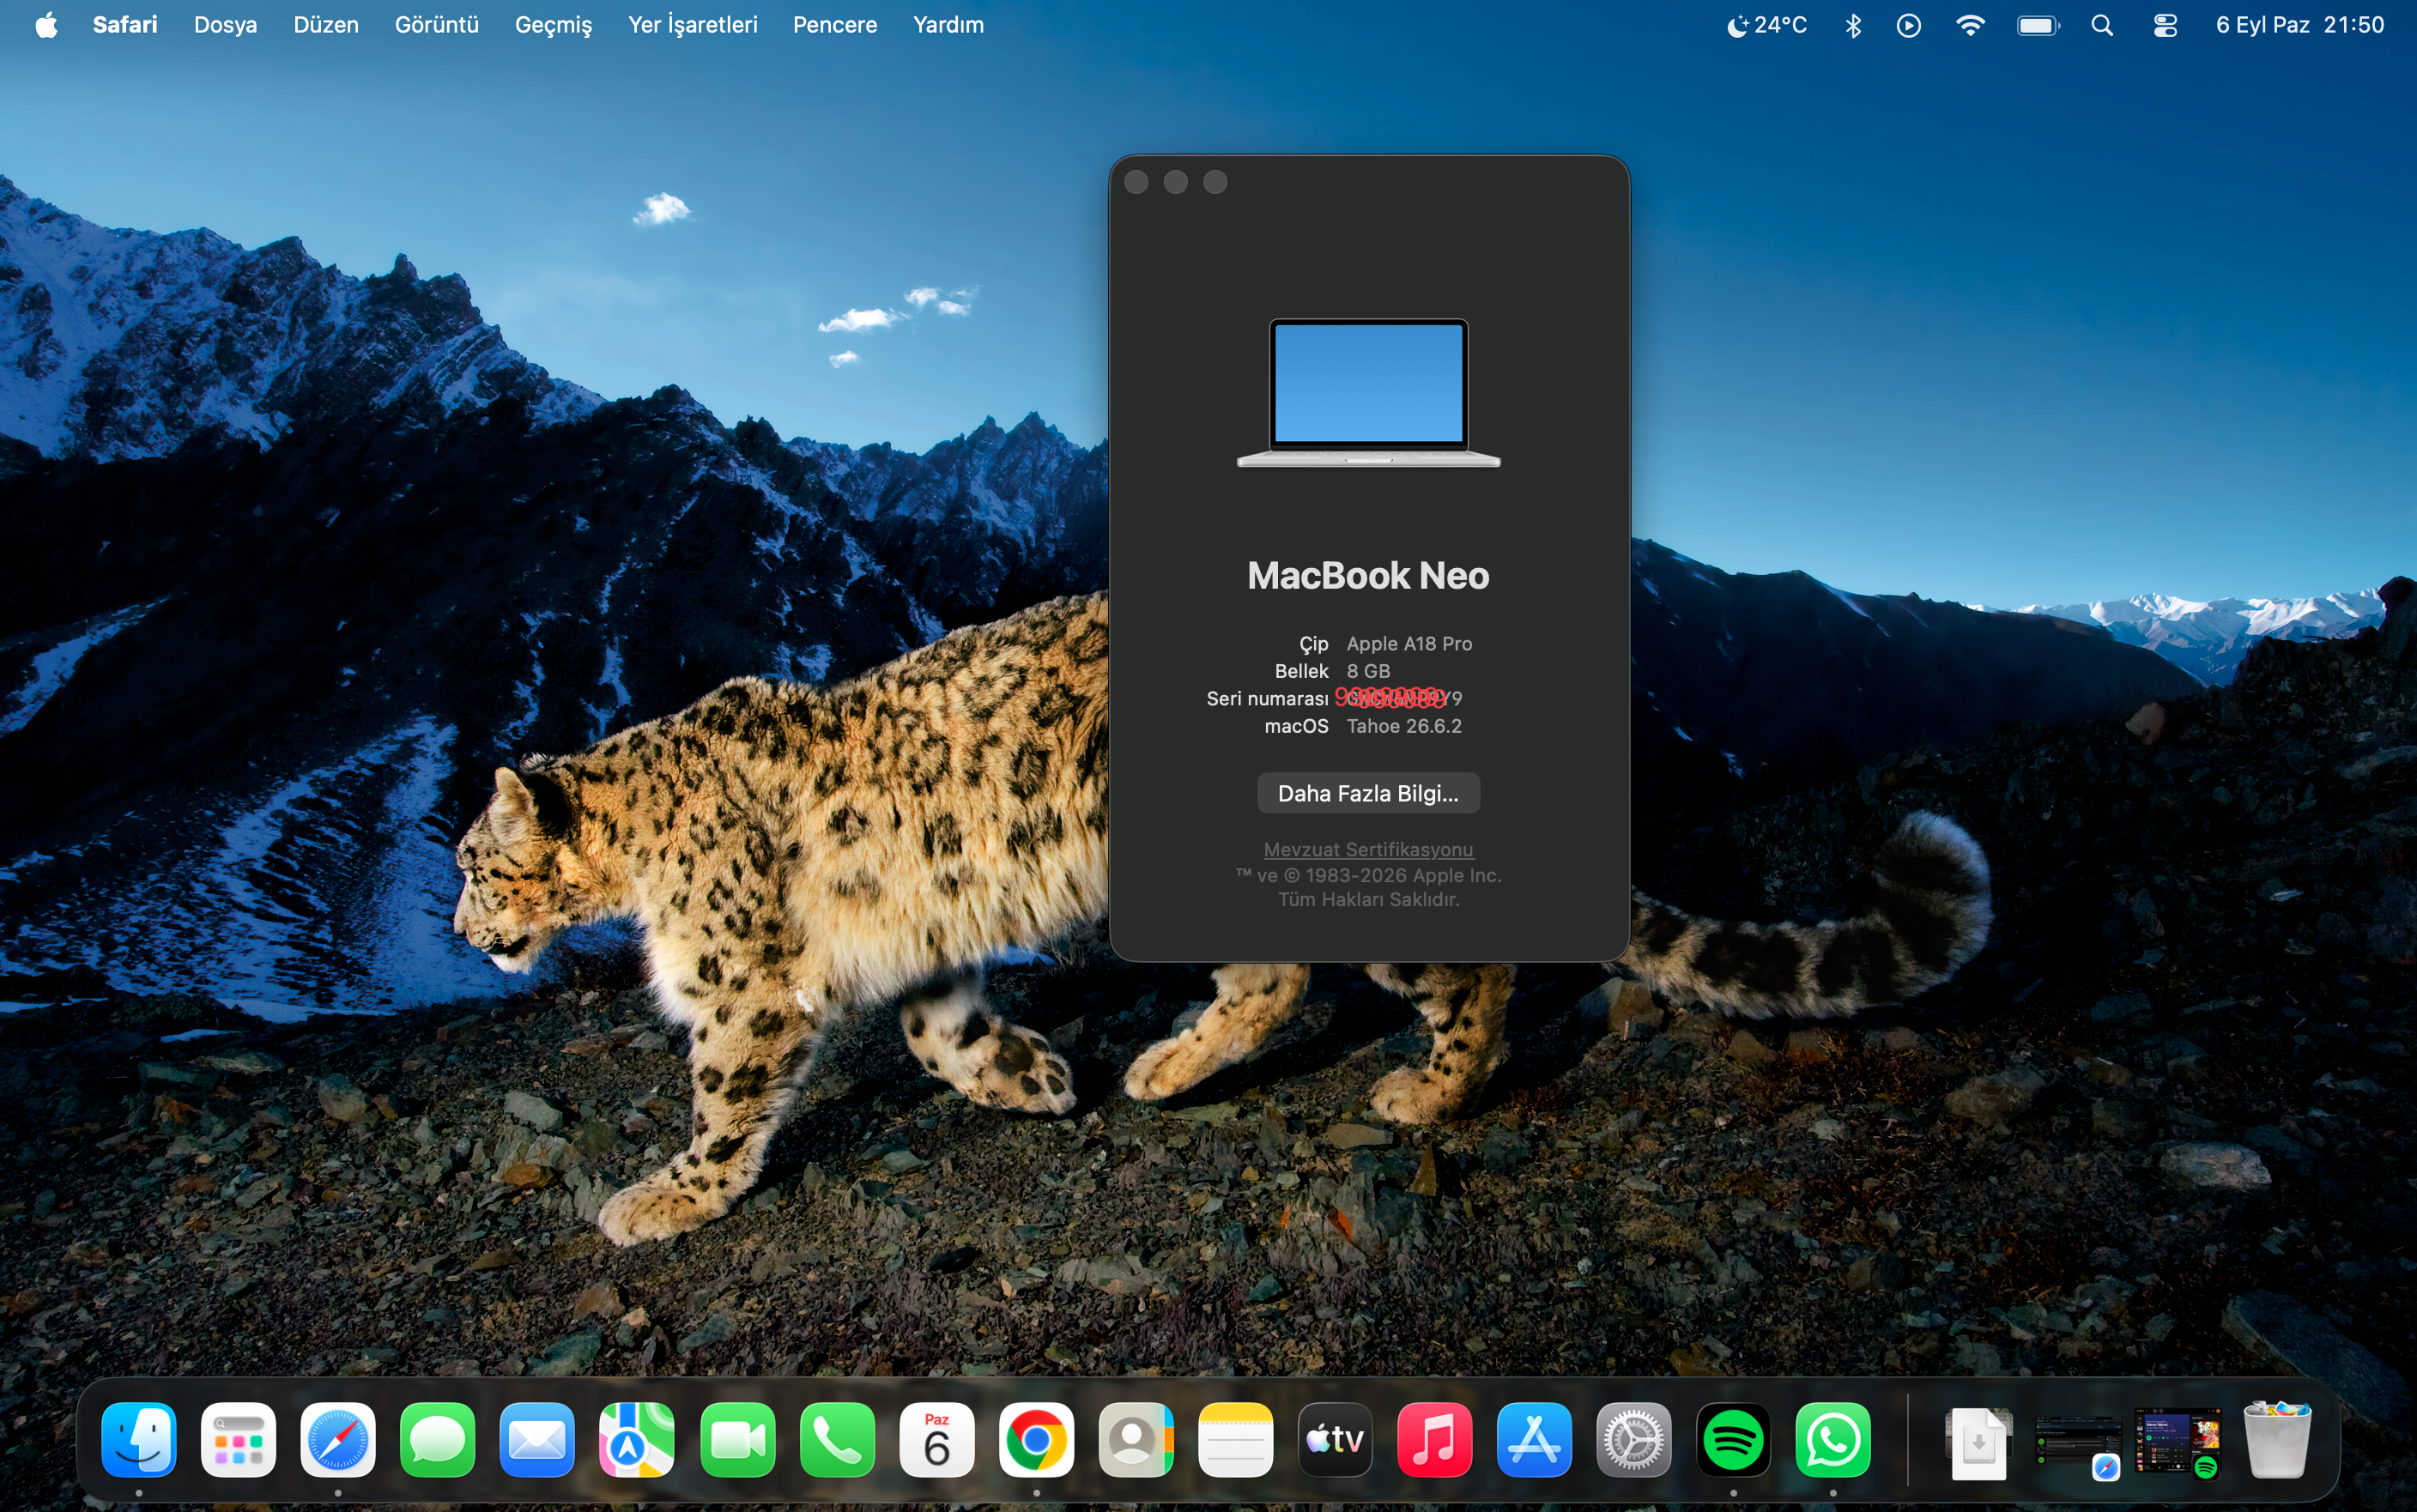The width and height of the screenshot is (2417, 1512).
Task: Open the Mail app in the Dock
Action: [x=537, y=1440]
